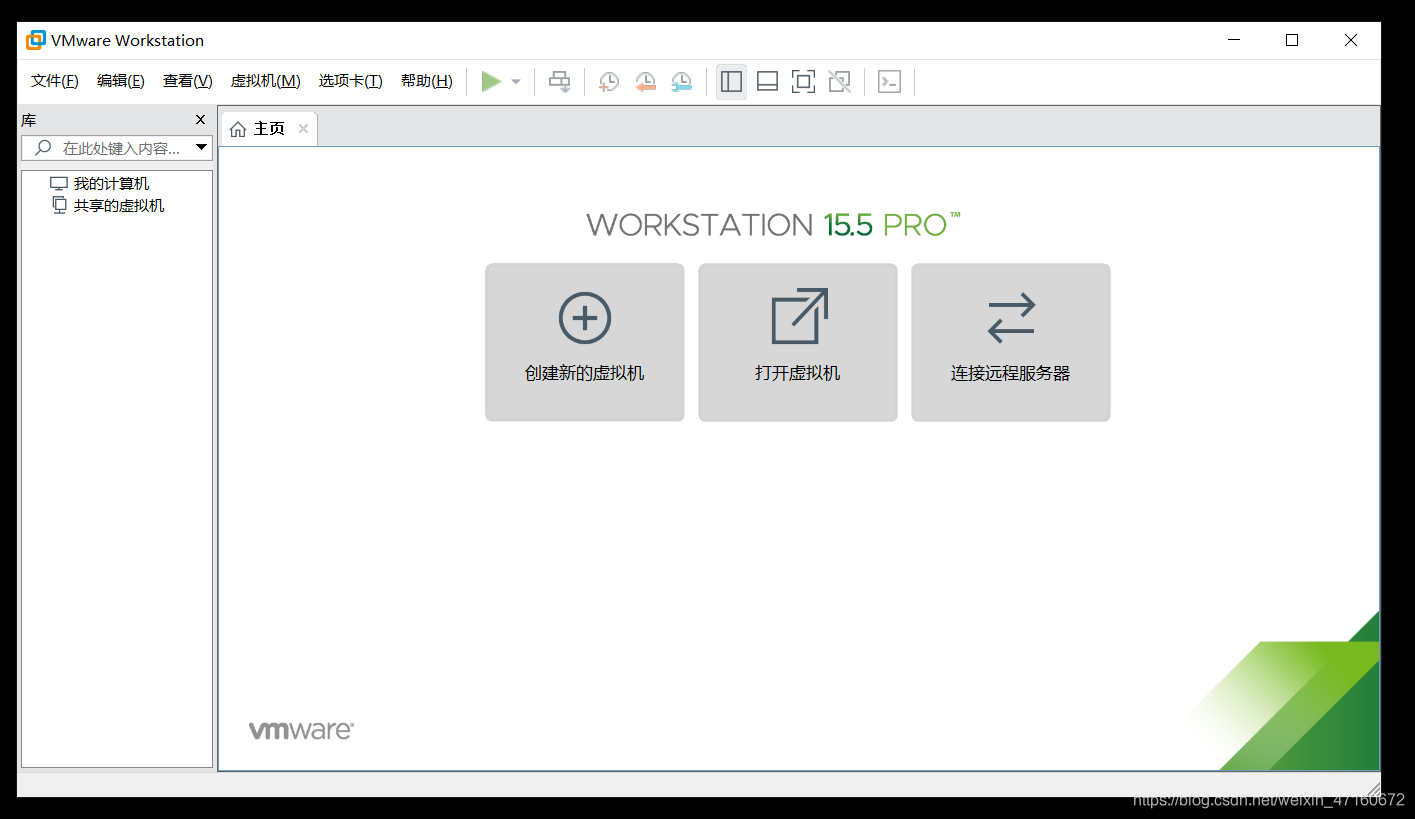Click the 打开虚拟机 button

click(x=798, y=342)
